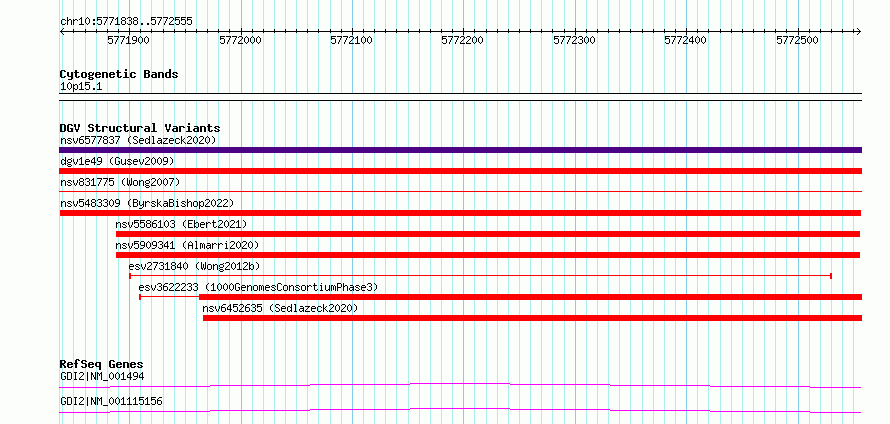
Task: Click the magenta GDI2|NM_001494 transcript line
Action: point(460,386)
